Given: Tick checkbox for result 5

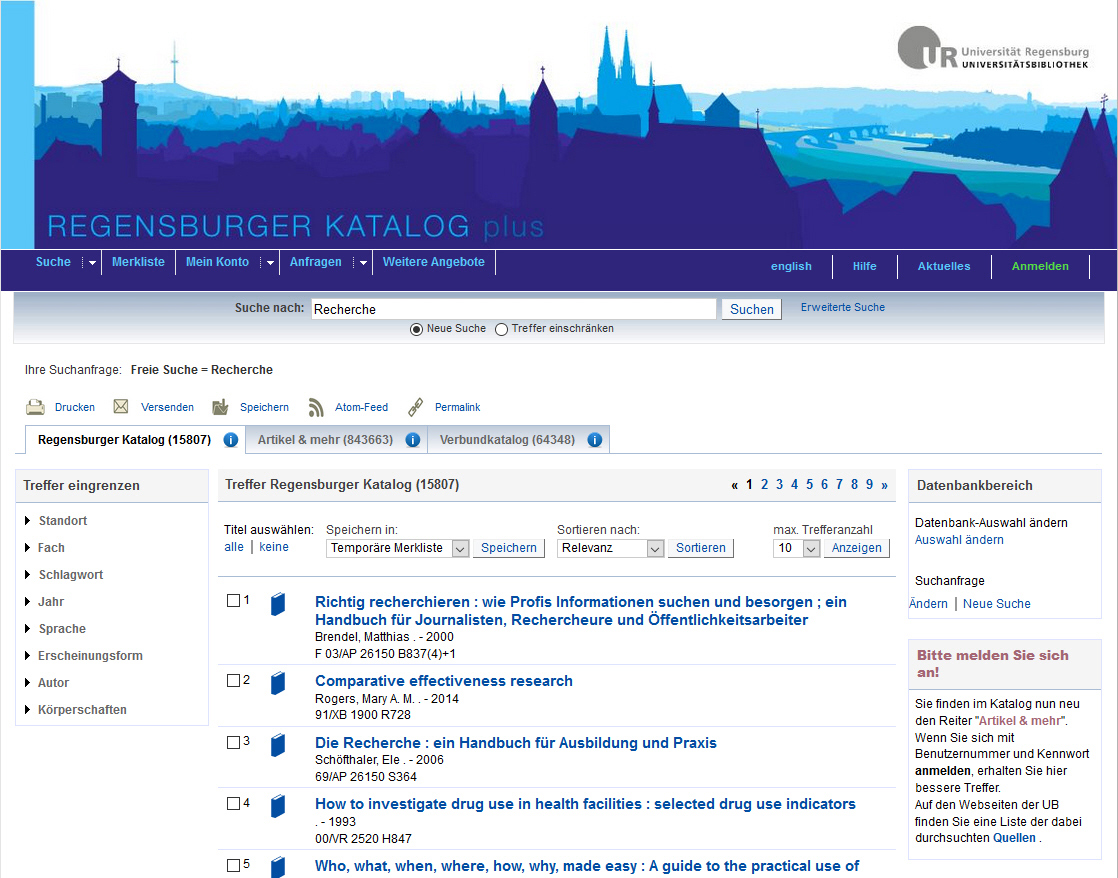Looking at the screenshot, I should [x=233, y=865].
